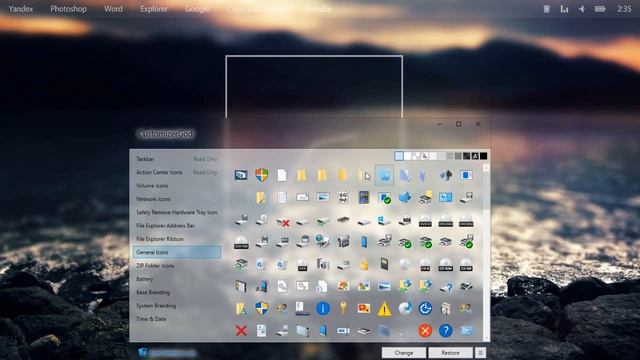Viewport: 640px width, 360px height.
Task: Select the golden key icon
Action: click(343, 308)
